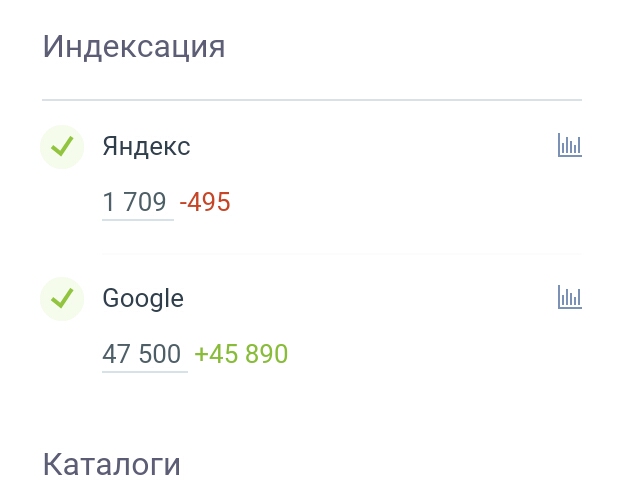633x504 pixels.
Task: Click the underline beneath the 1 709 value
Action: point(137,219)
